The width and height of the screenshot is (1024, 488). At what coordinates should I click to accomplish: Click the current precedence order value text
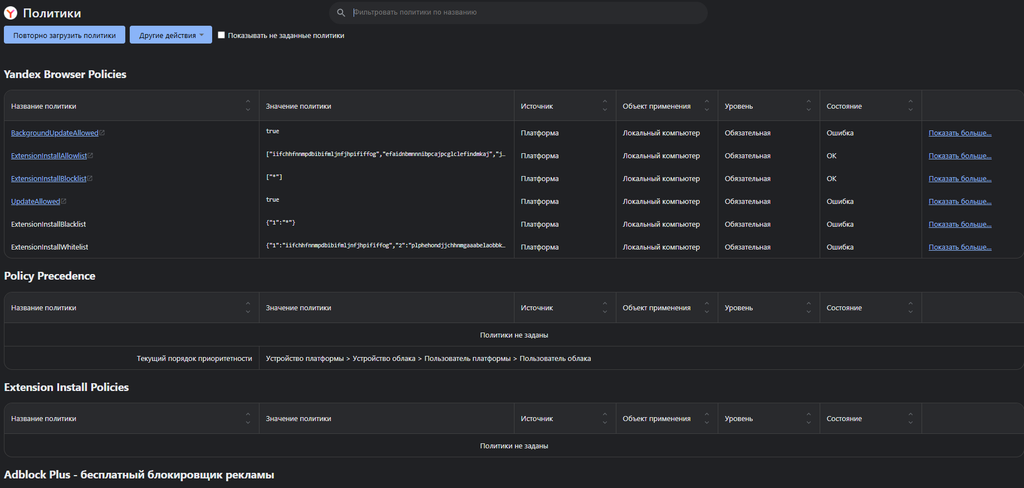click(x=428, y=358)
